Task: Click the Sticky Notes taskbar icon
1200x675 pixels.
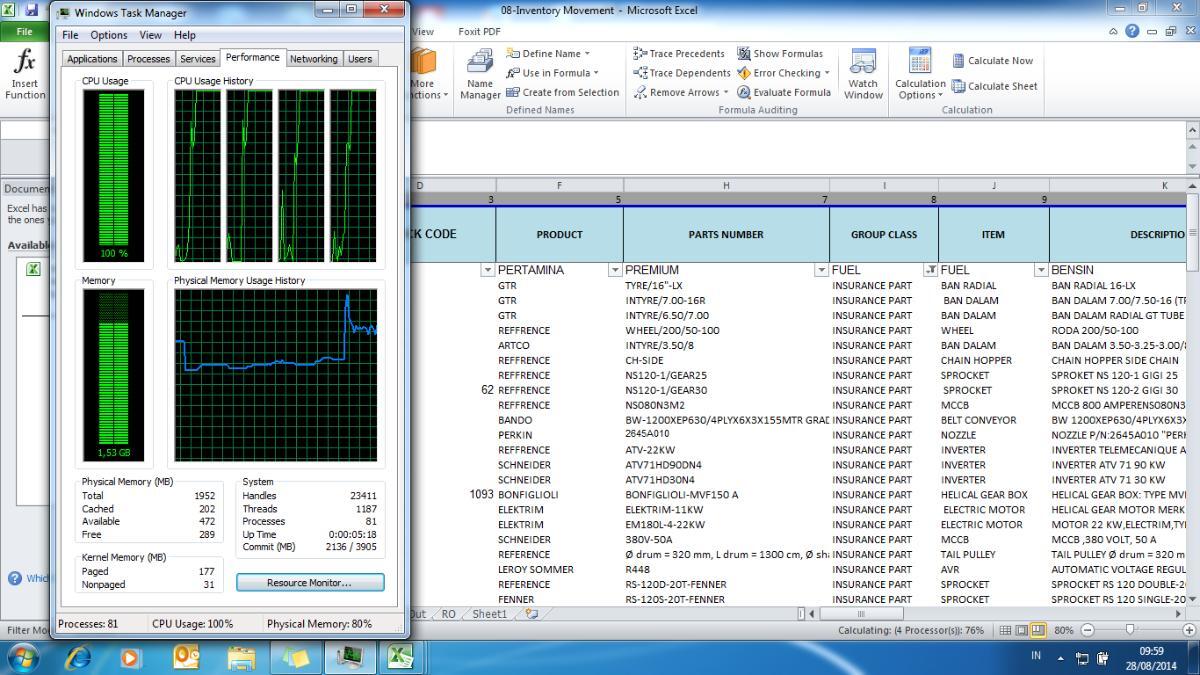Action: 295,657
